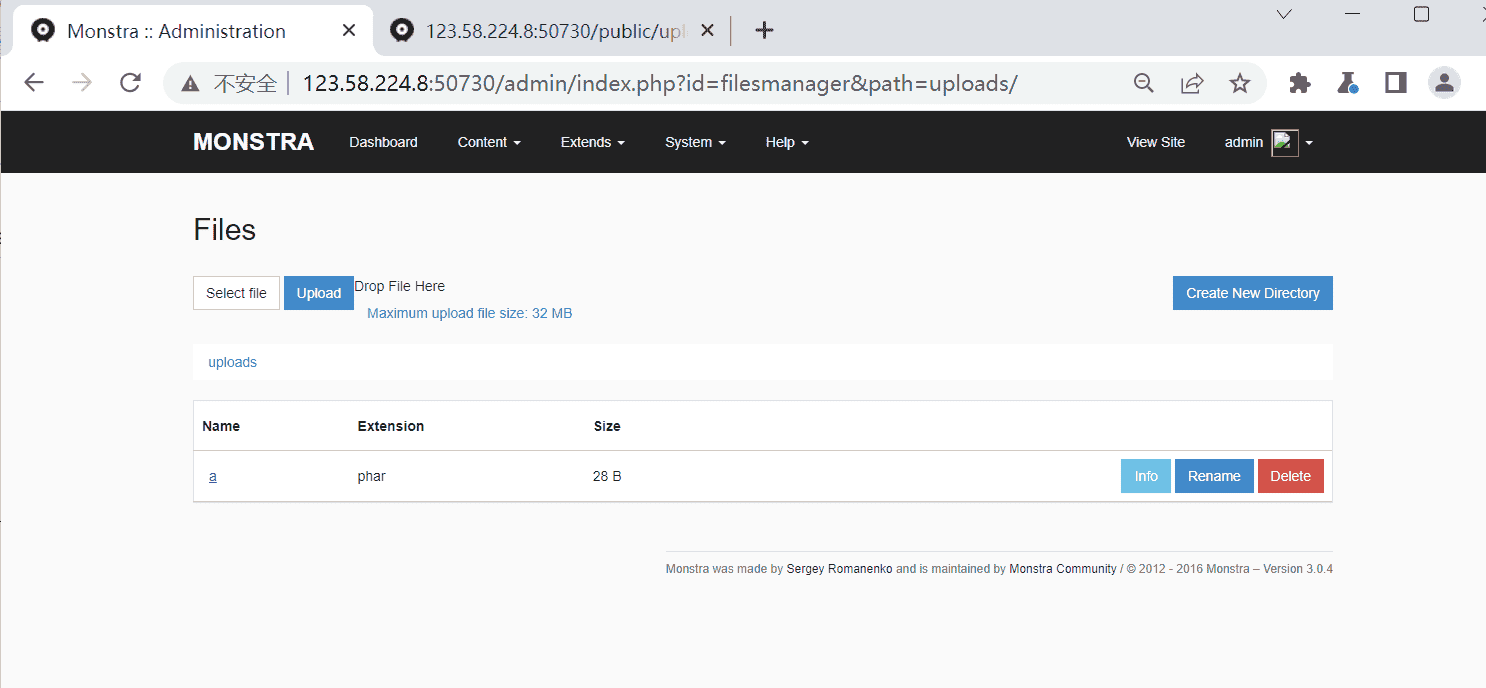The height and width of the screenshot is (688, 1486).
Task: Click the share icon in the toolbar
Action: coord(1192,83)
